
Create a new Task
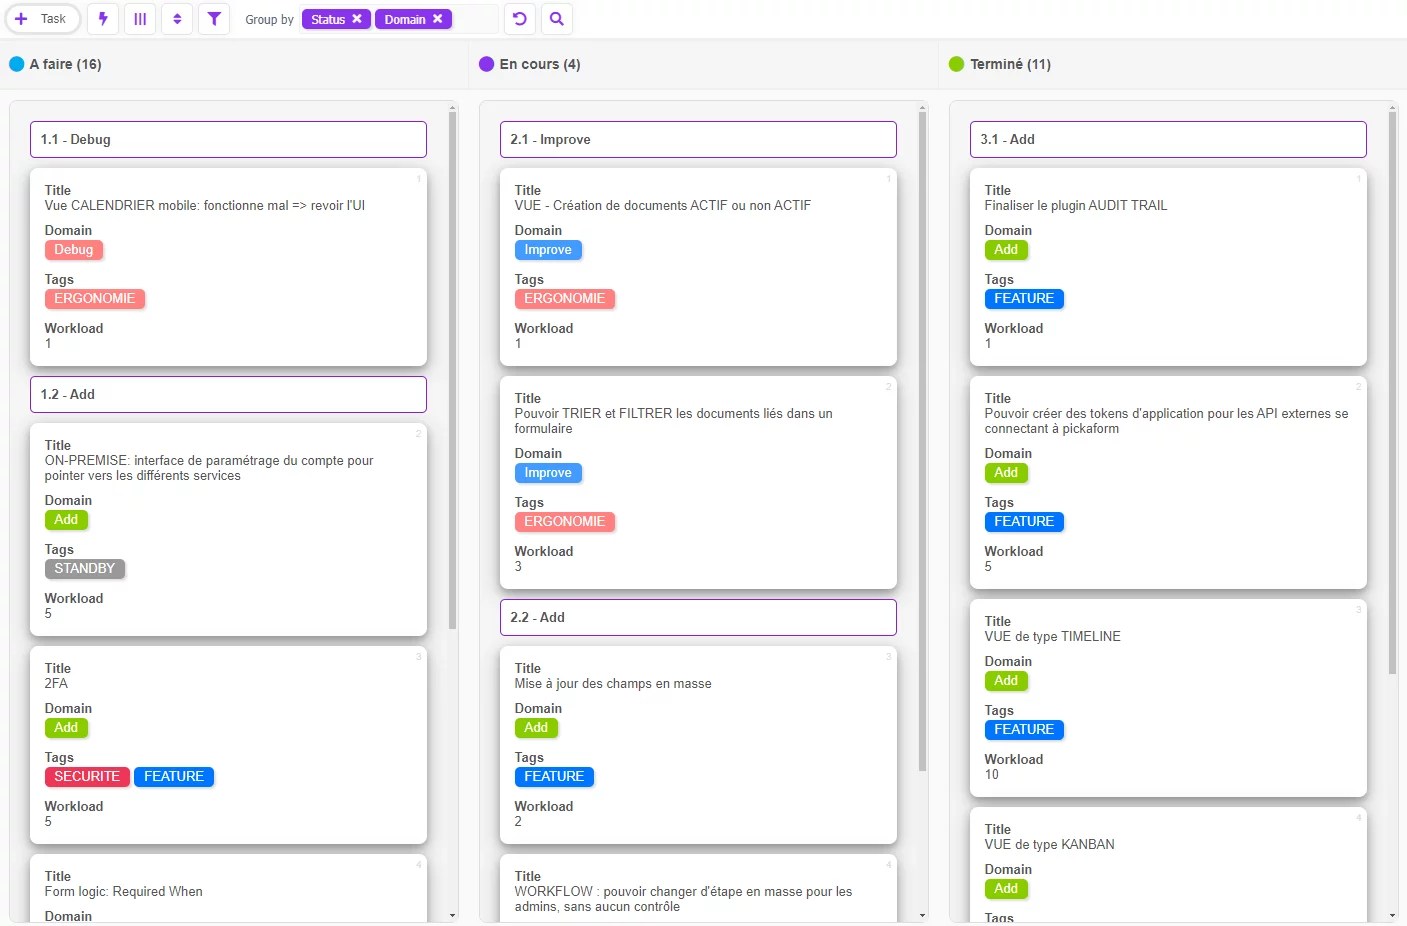(x=42, y=18)
